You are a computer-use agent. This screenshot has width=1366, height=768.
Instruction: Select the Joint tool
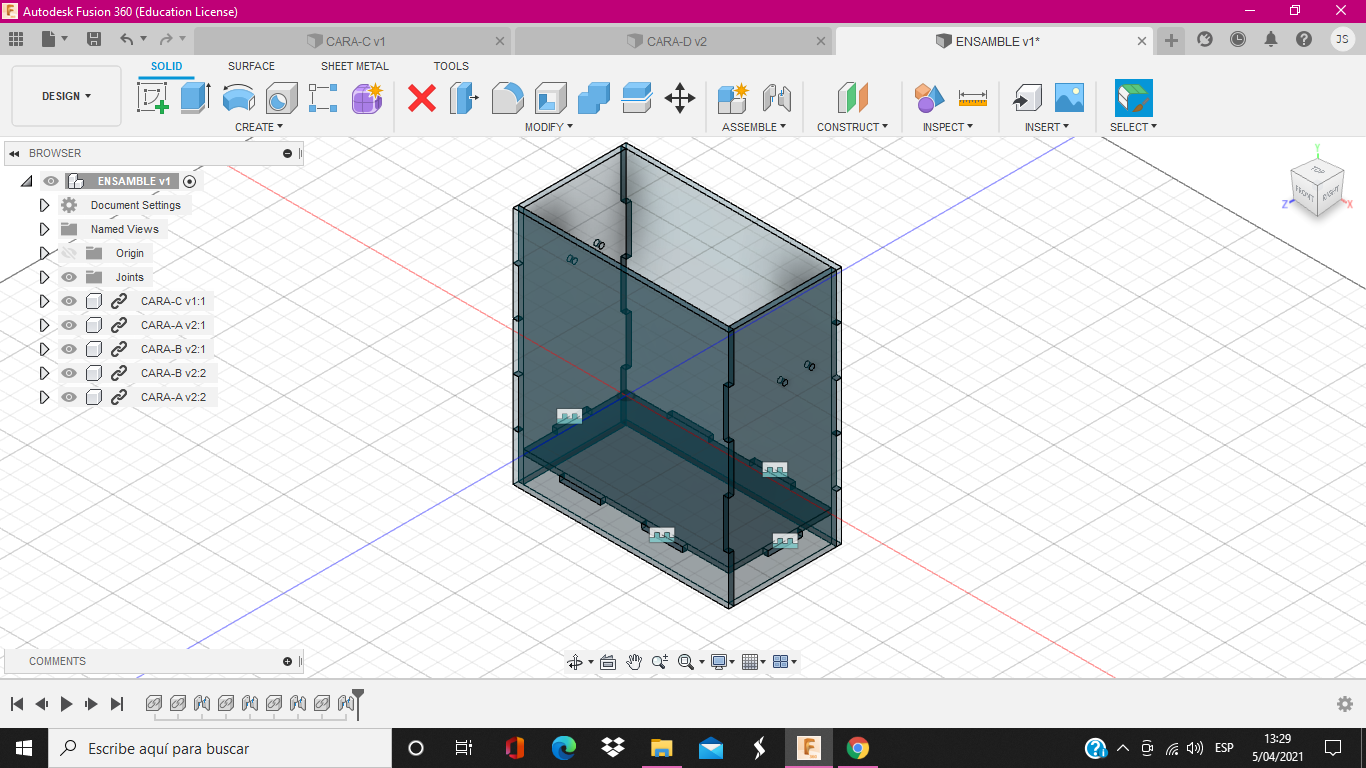coord(777,98)
